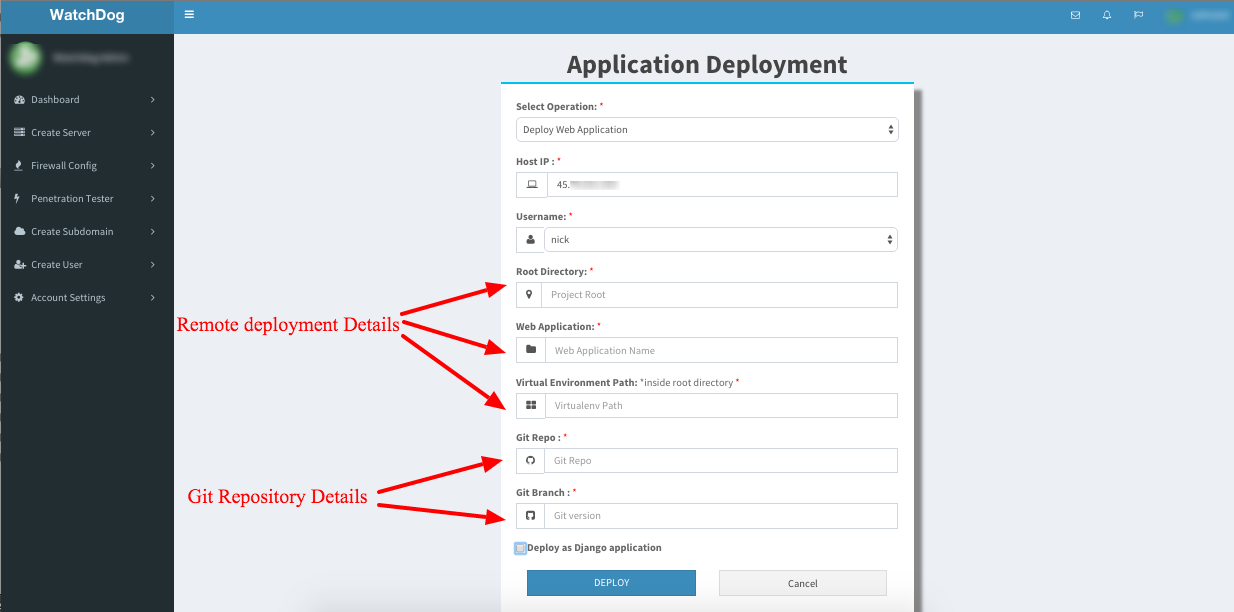Click the WatchDog logo link
1234x612 pixels.
coord(87,16)
